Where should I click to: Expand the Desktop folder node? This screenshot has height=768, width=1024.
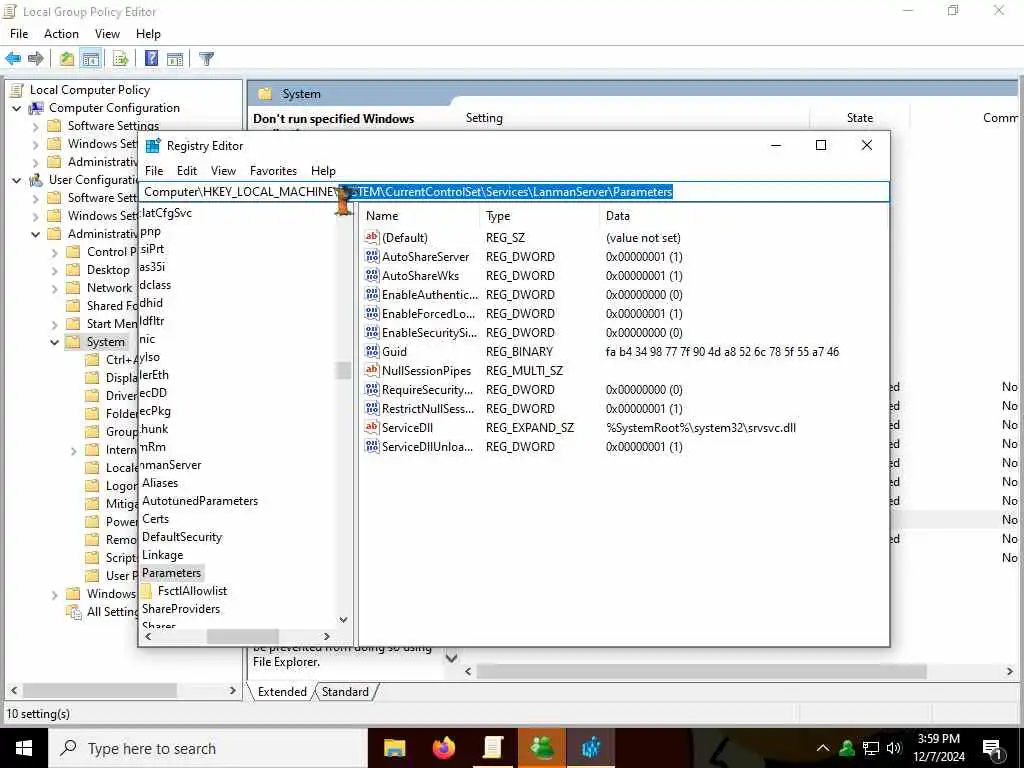pos(55,270)
